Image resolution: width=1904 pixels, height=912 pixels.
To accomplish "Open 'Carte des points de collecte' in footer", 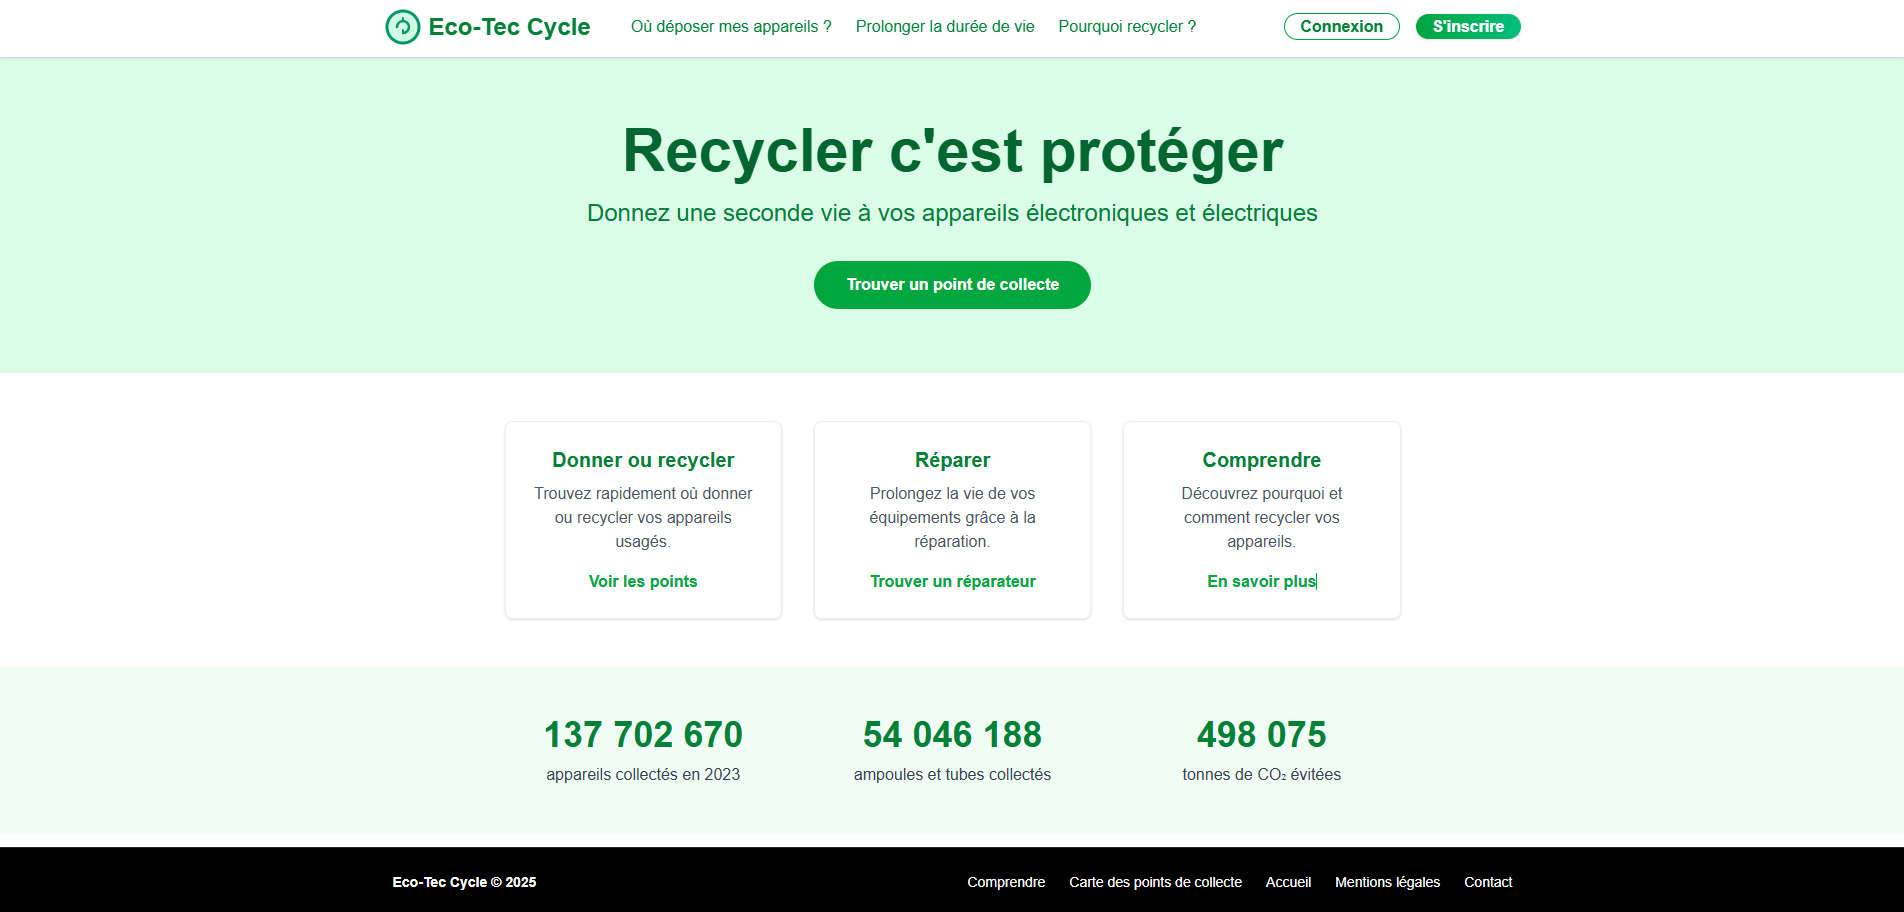I will tap(1155, 882).
